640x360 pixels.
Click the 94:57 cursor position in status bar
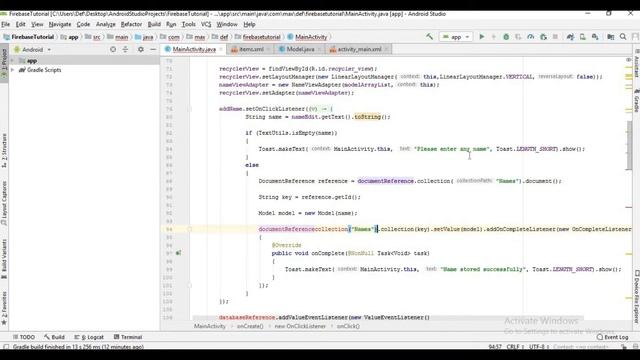click(495, 347)
